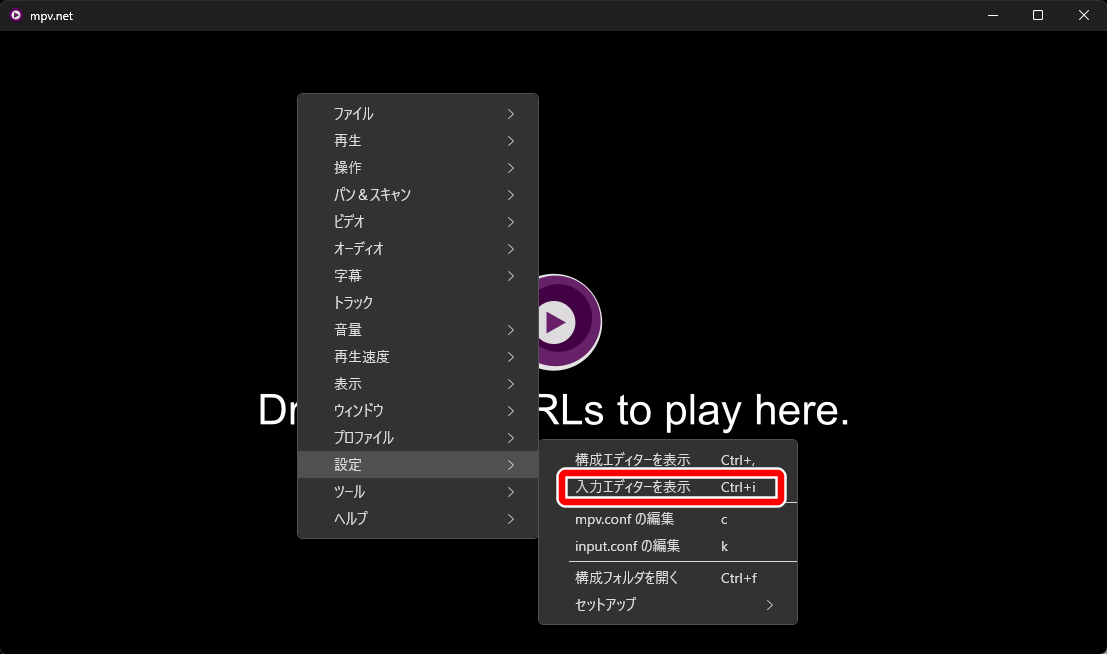The image size is (1107, 654).
Task: Select 構成エディターを表示 menu entry
Action: pos(668,460)
